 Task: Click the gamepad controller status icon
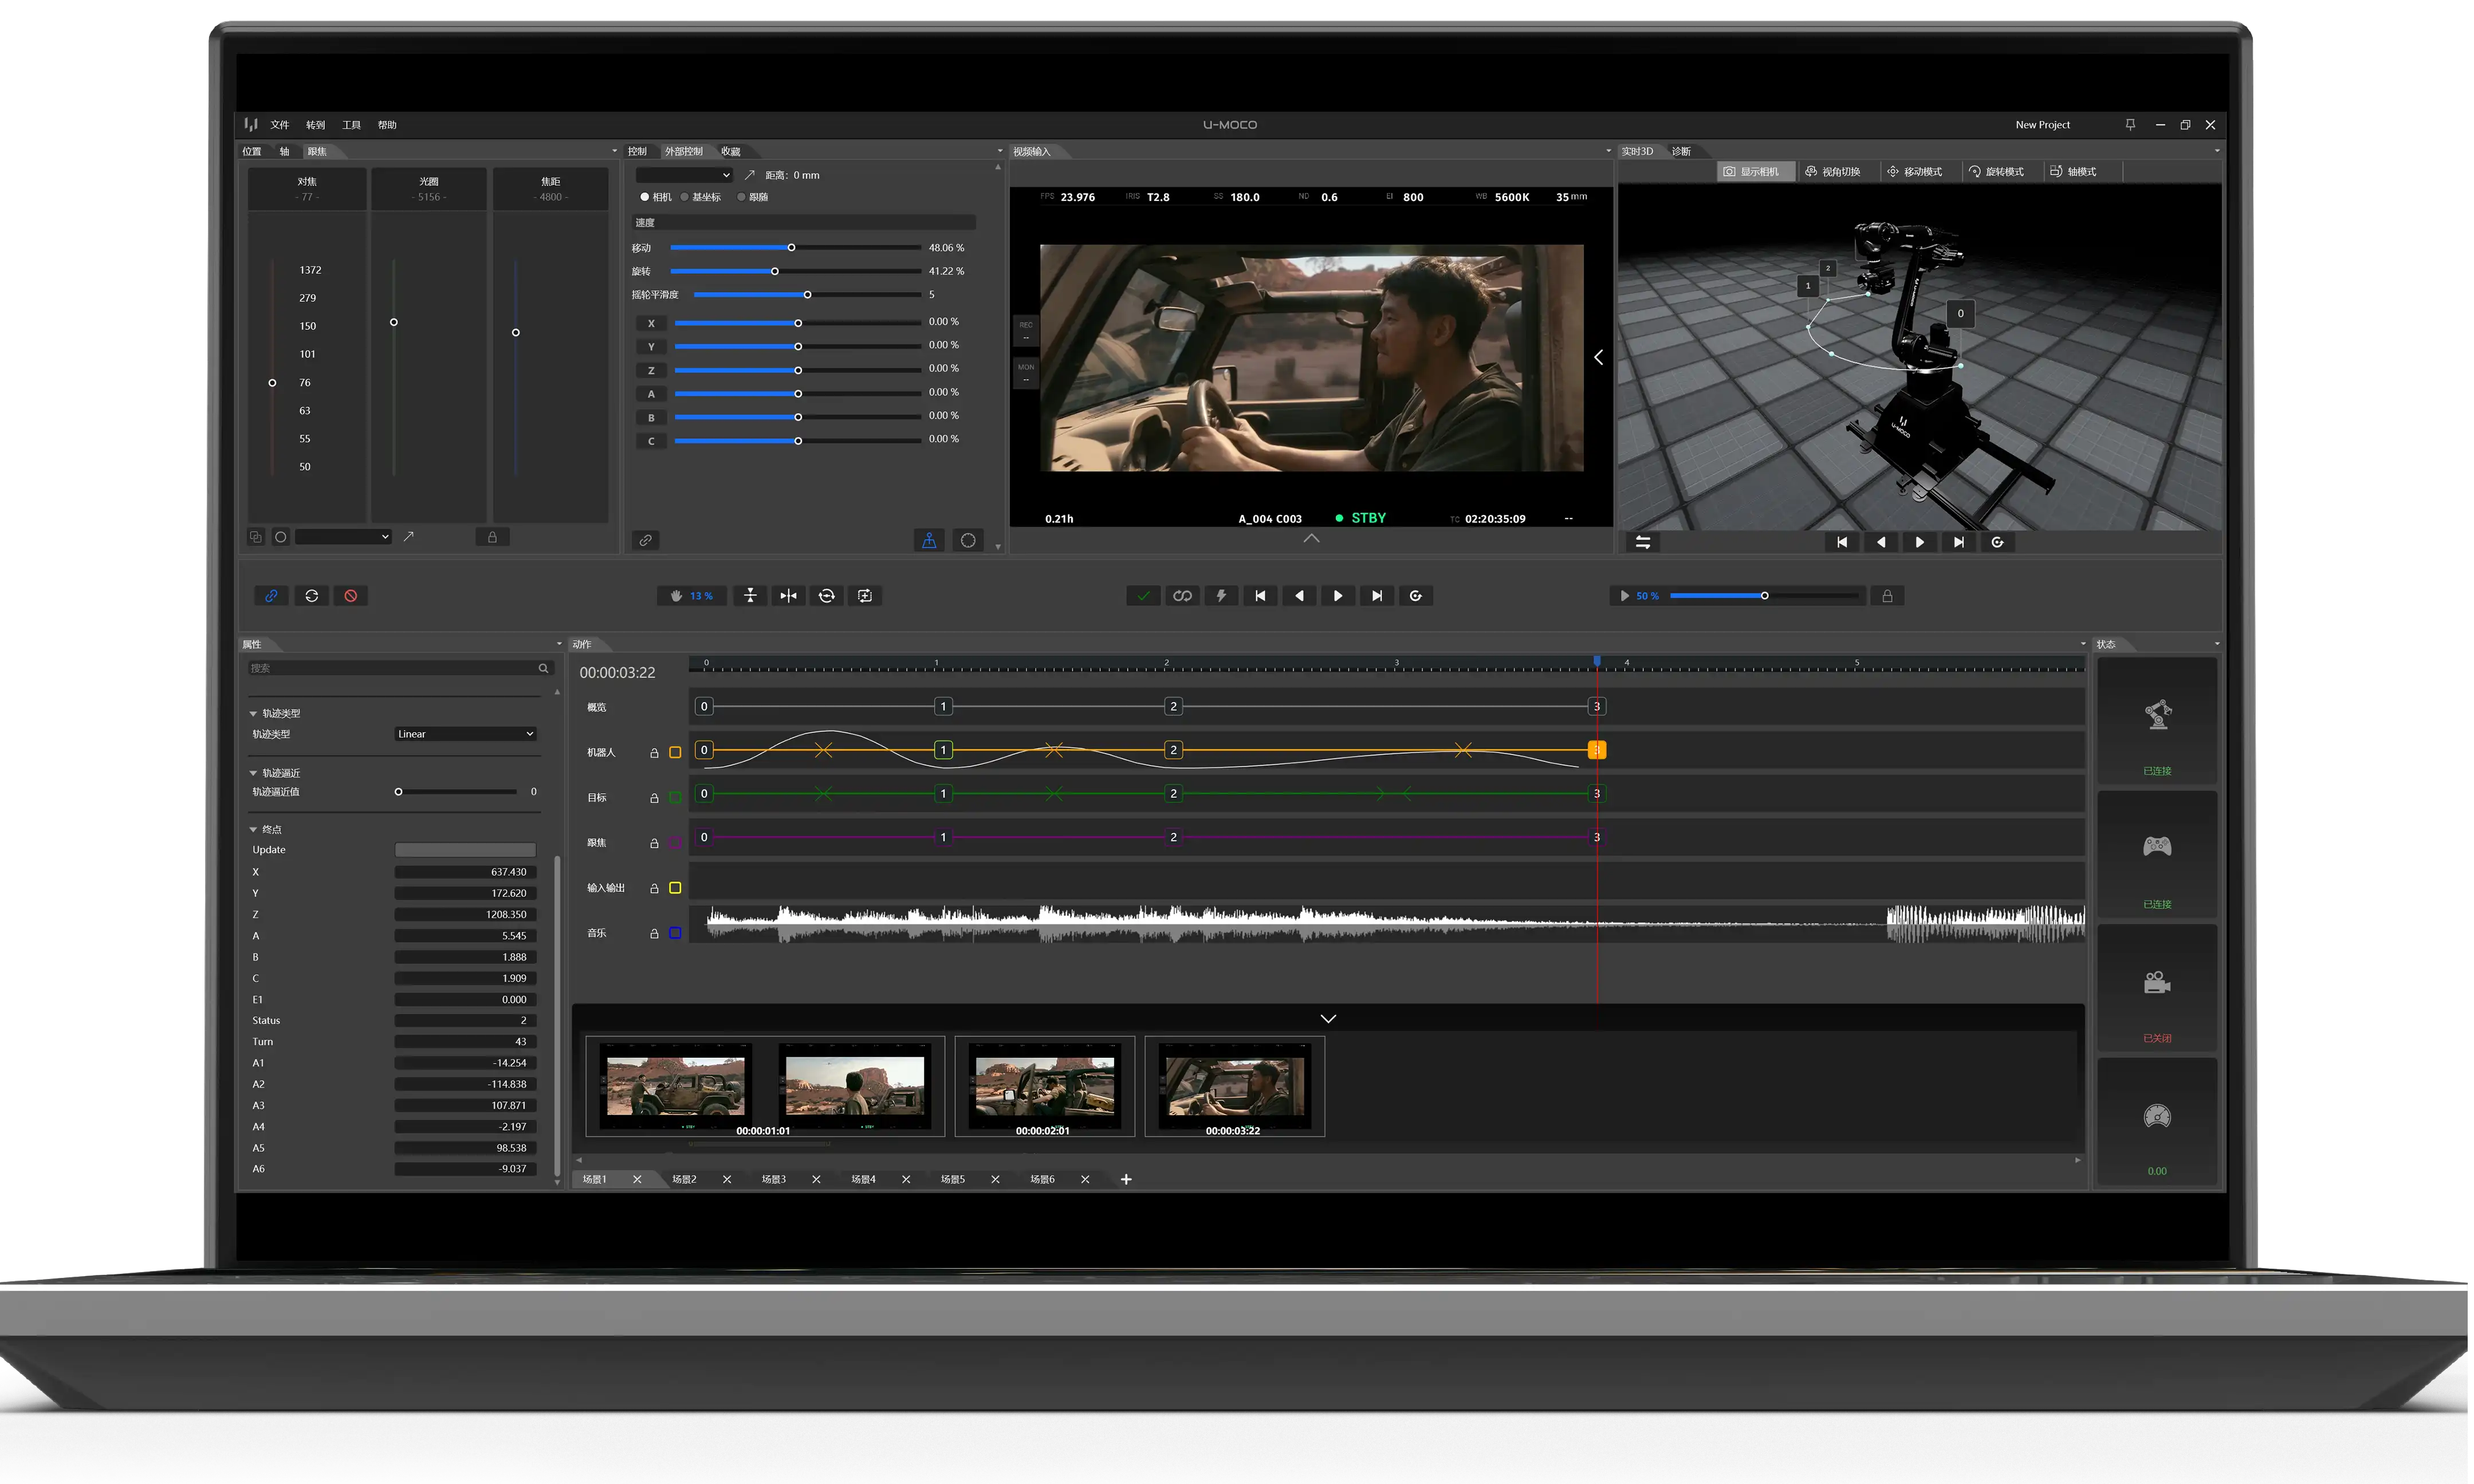(x=2157, y=847)
